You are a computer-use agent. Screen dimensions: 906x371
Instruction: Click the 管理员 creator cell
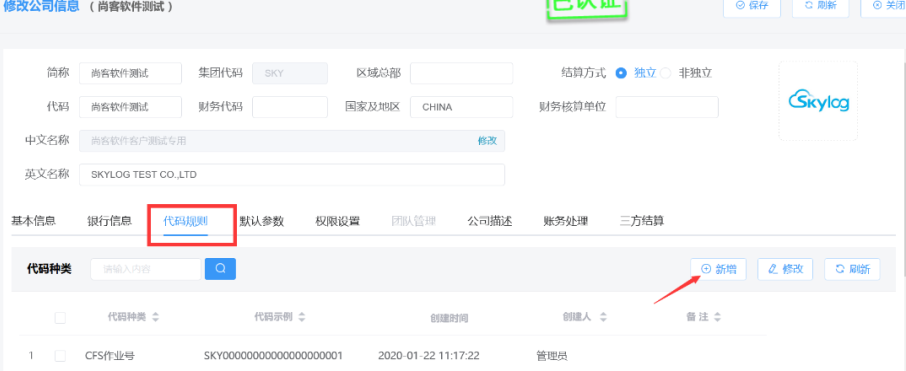(552, 355)
